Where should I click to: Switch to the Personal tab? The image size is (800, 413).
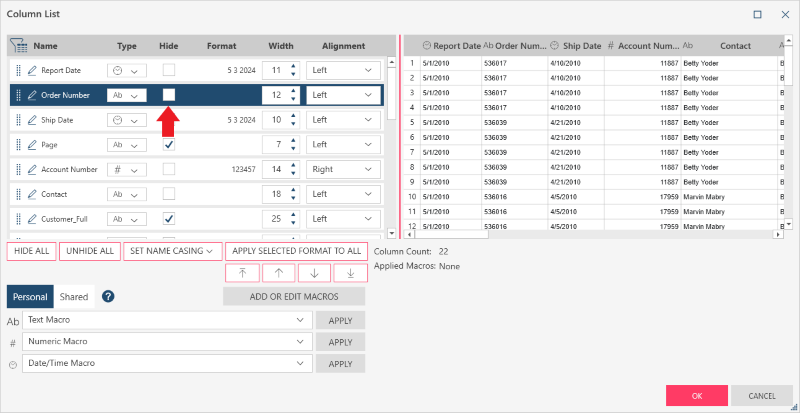30,297
